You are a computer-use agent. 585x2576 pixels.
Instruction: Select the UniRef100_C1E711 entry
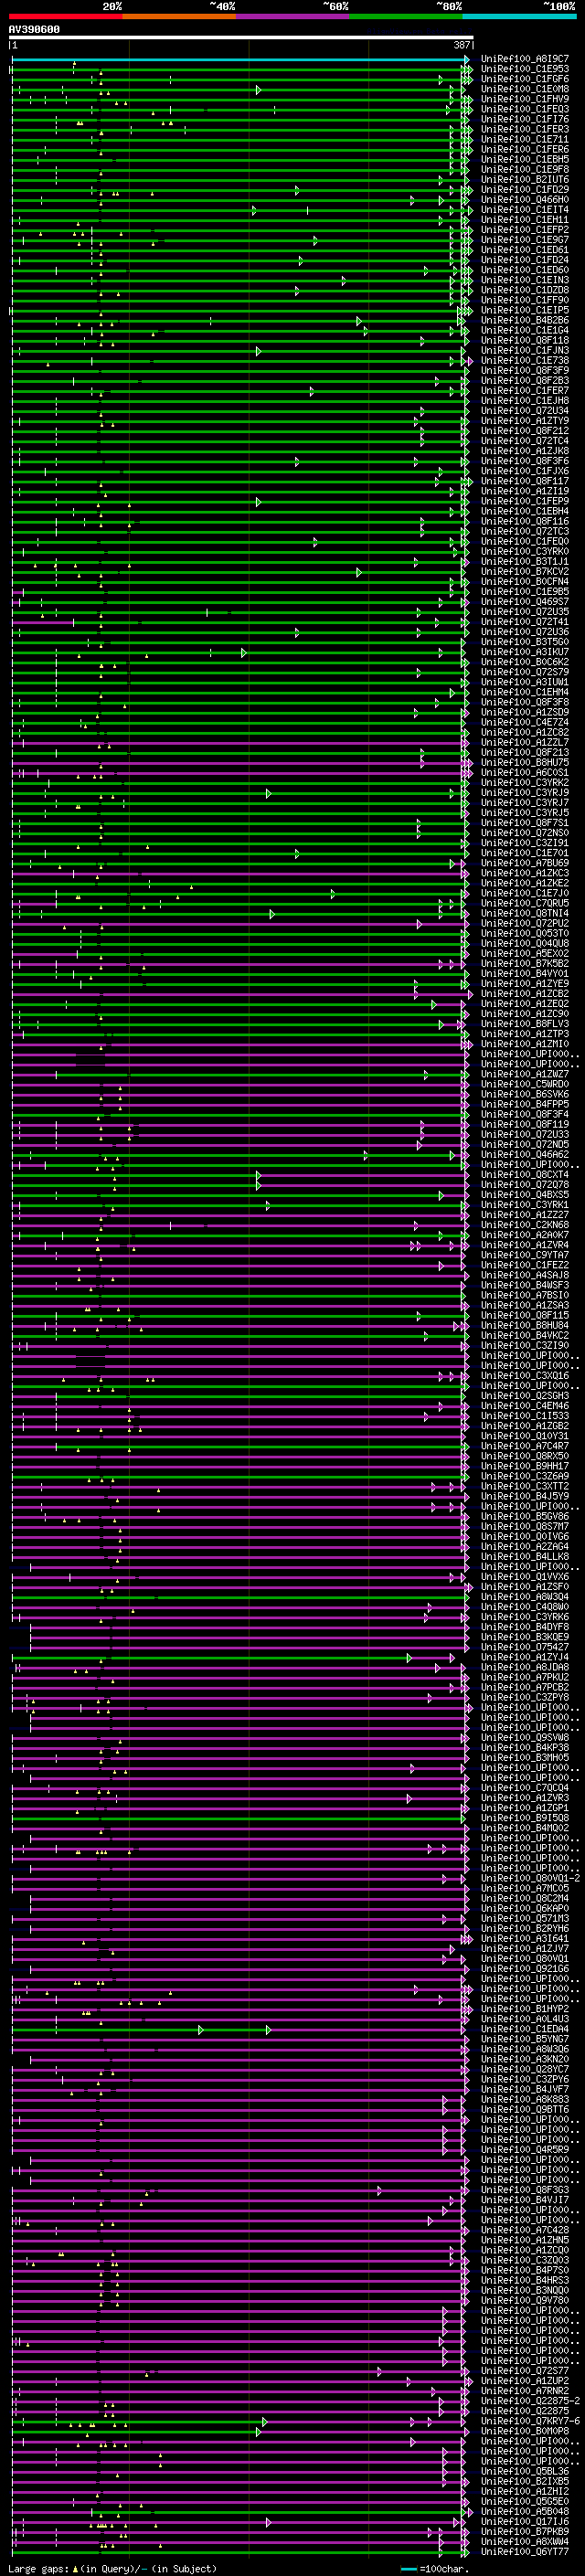[x=525, y=139]
